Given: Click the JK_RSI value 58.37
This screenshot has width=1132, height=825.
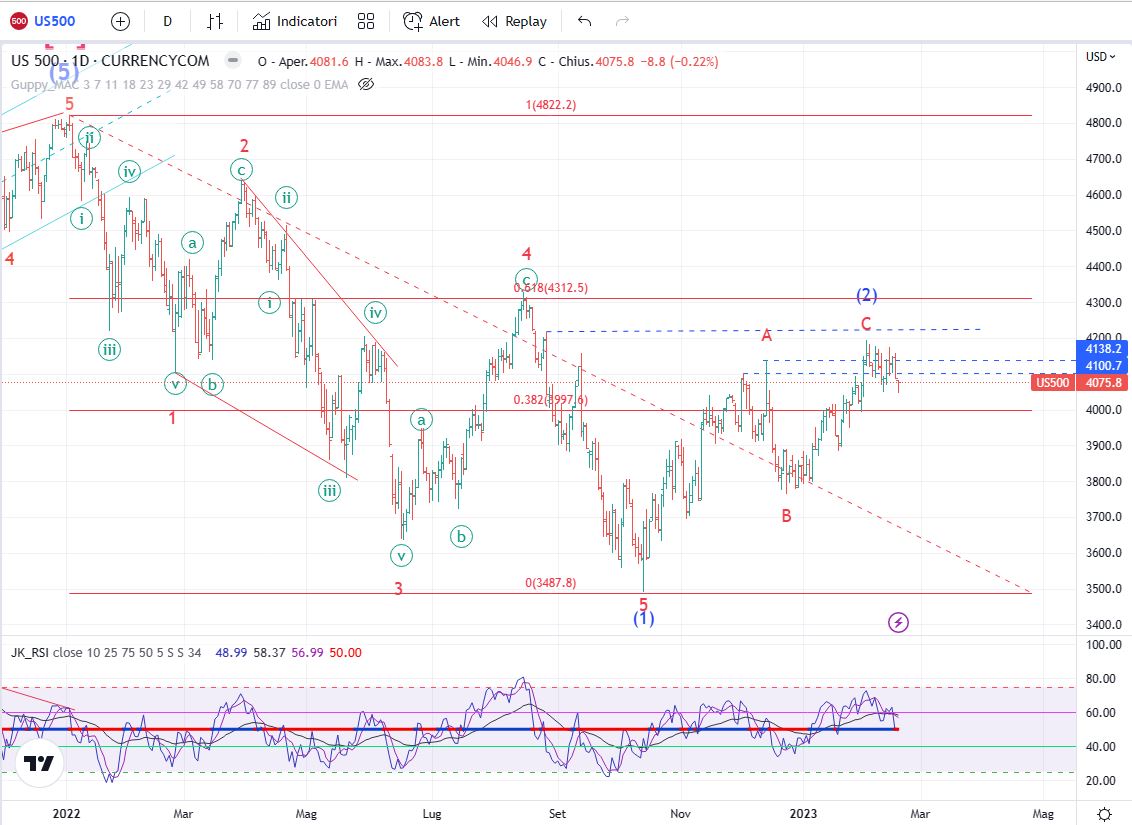Looking at the screenshot, I should click(x=269, y=652).
